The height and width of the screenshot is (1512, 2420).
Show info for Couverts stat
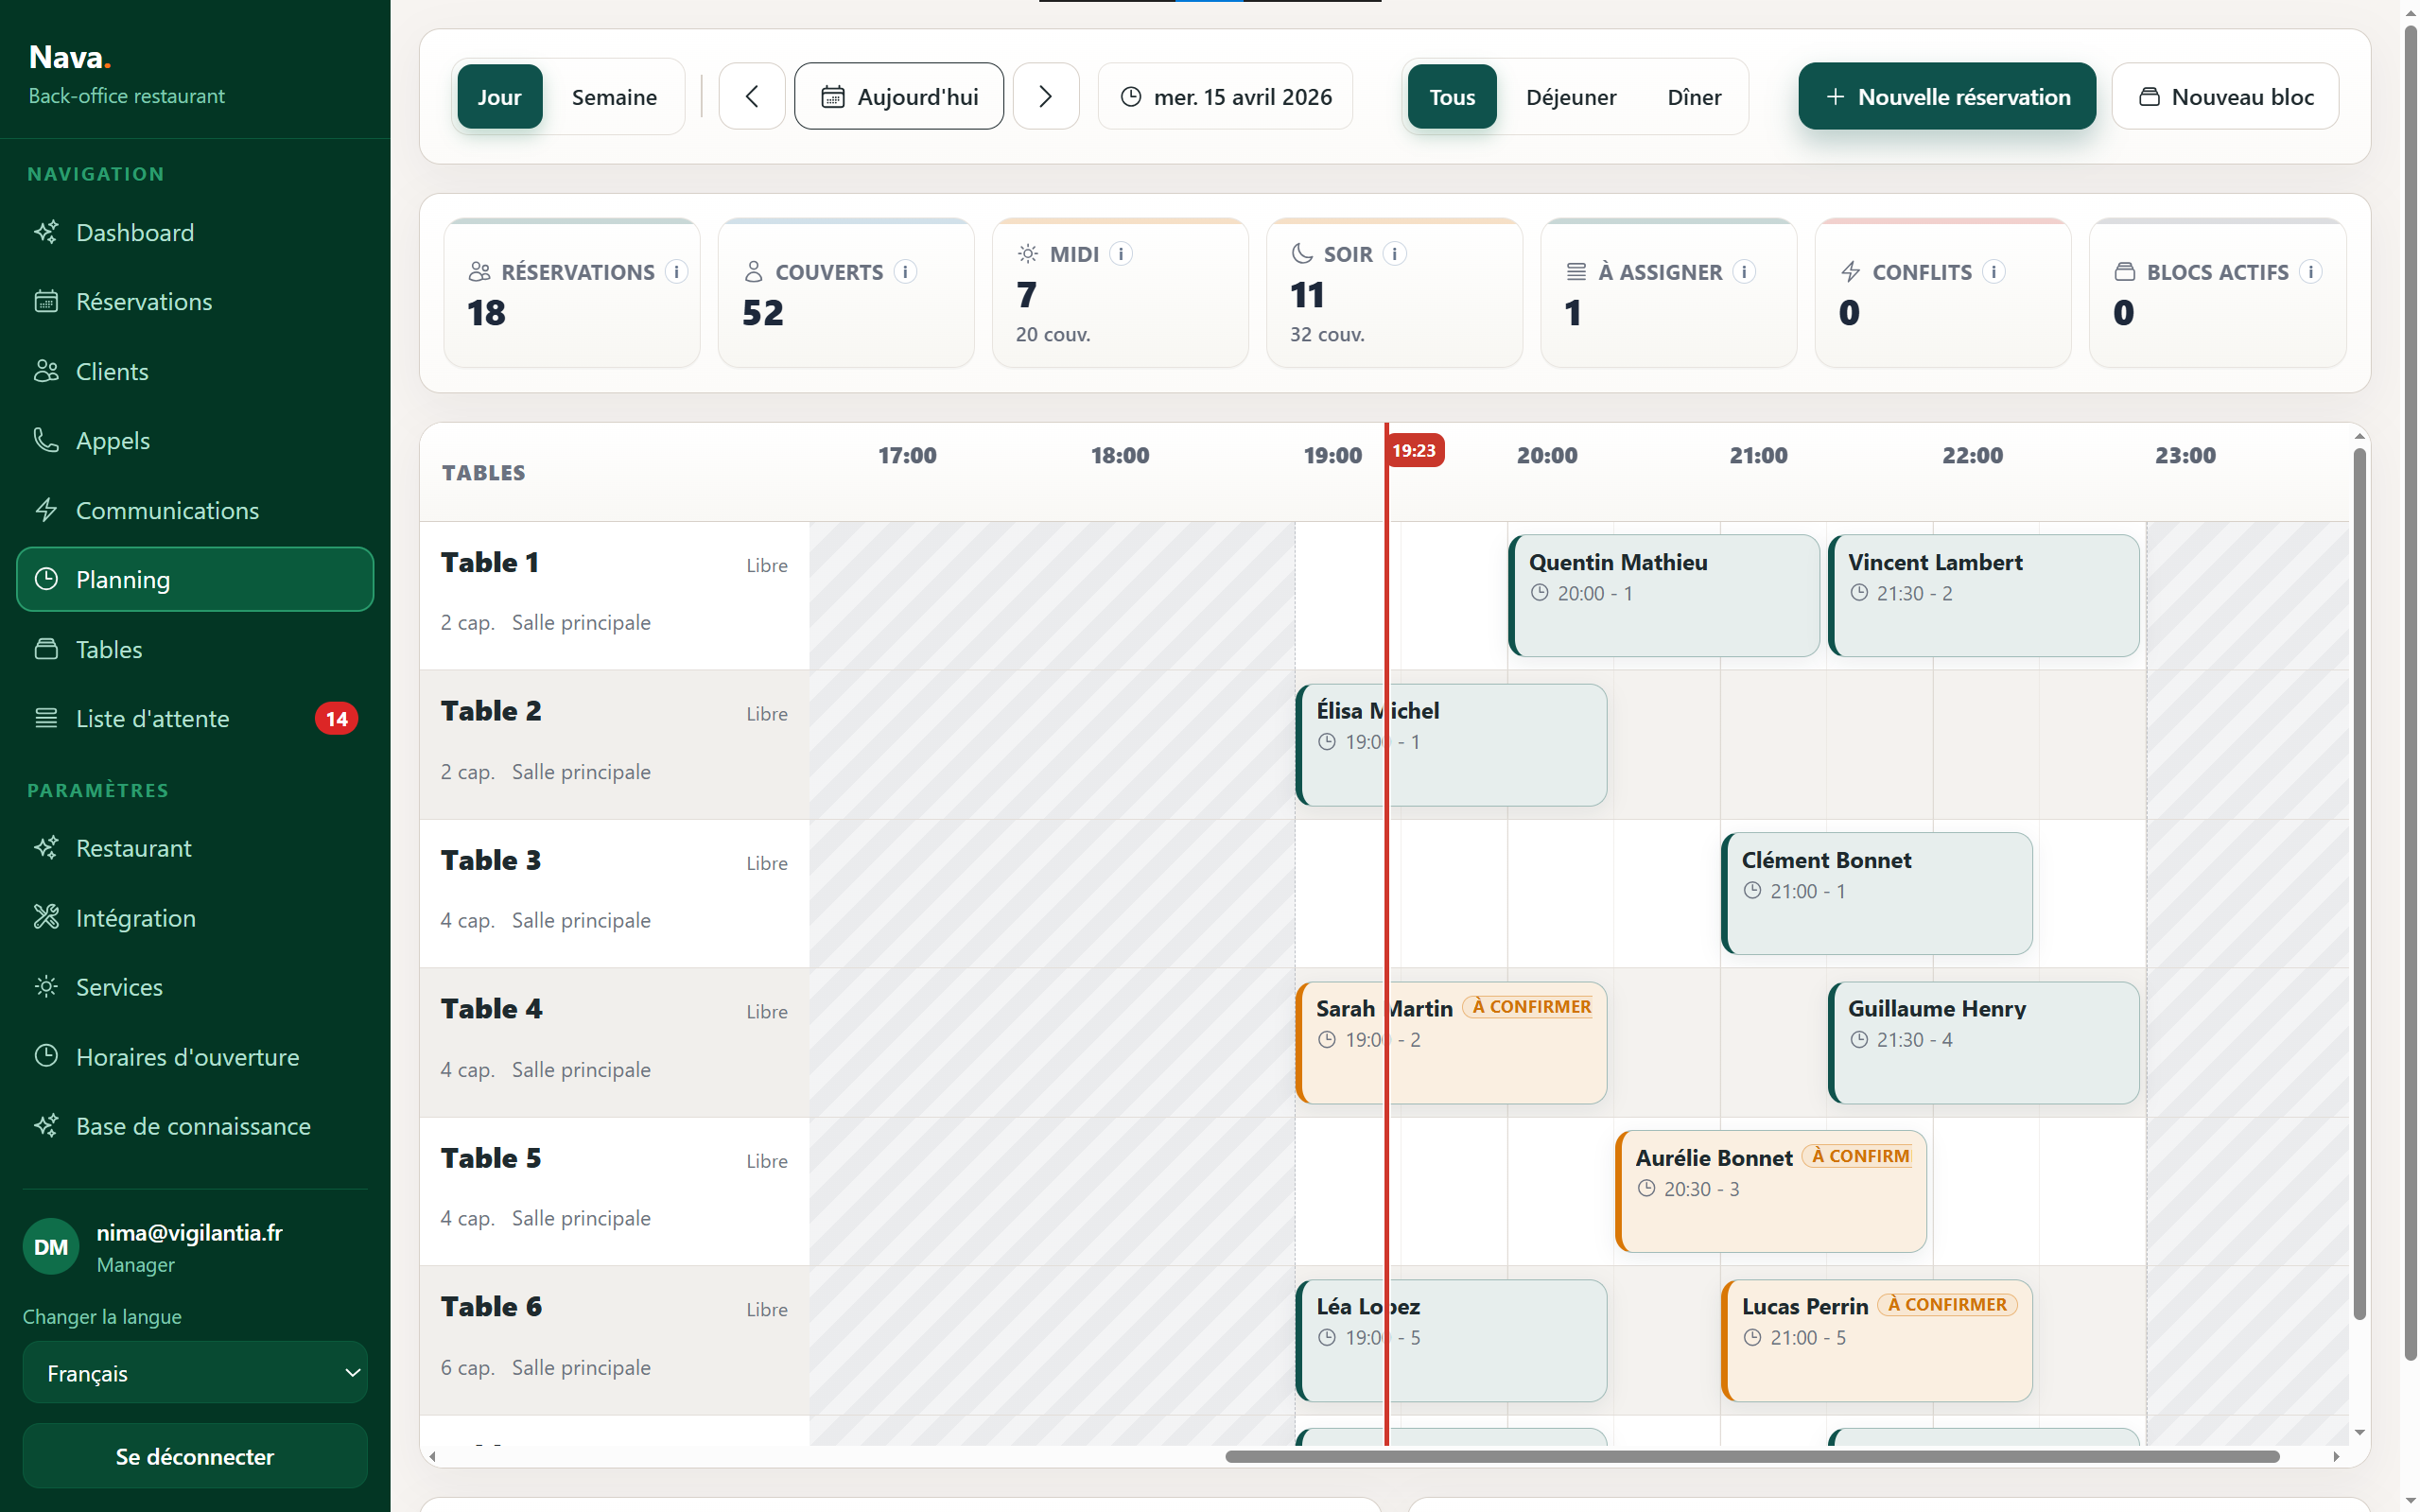905,272
